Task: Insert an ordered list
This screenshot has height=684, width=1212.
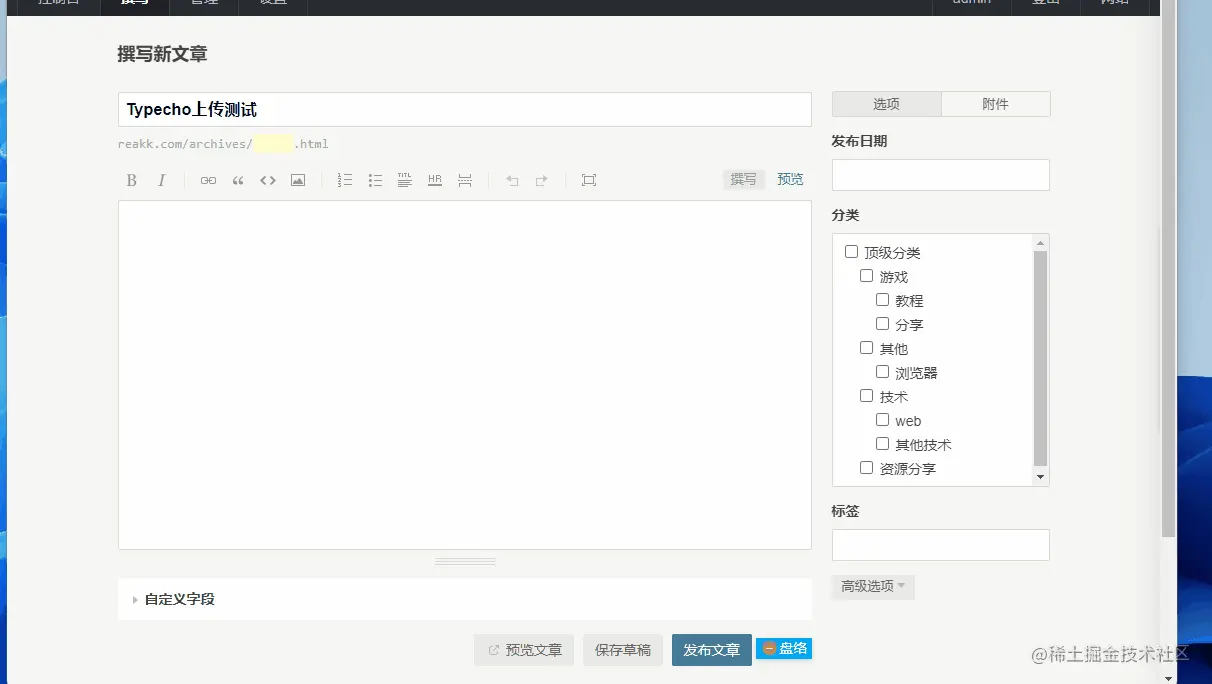Action: [x=345, y=180]
